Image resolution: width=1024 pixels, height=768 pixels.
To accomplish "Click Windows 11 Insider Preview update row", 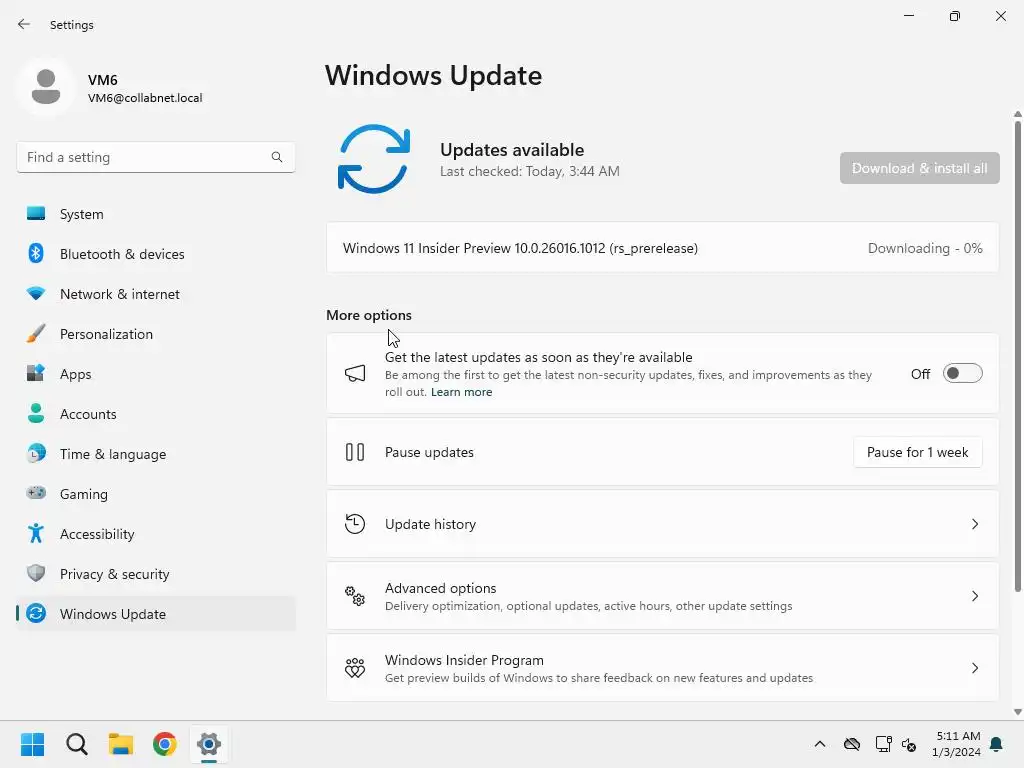I will click(662, 248).
